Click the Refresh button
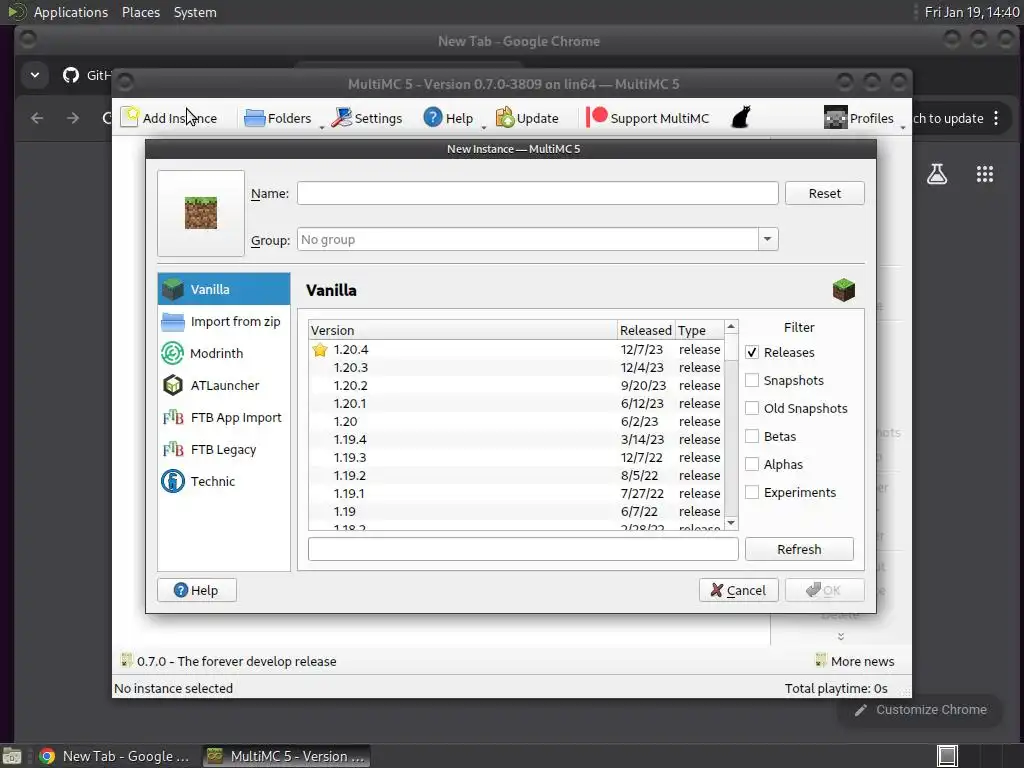Screen dimensions: 1024x768 799,549
